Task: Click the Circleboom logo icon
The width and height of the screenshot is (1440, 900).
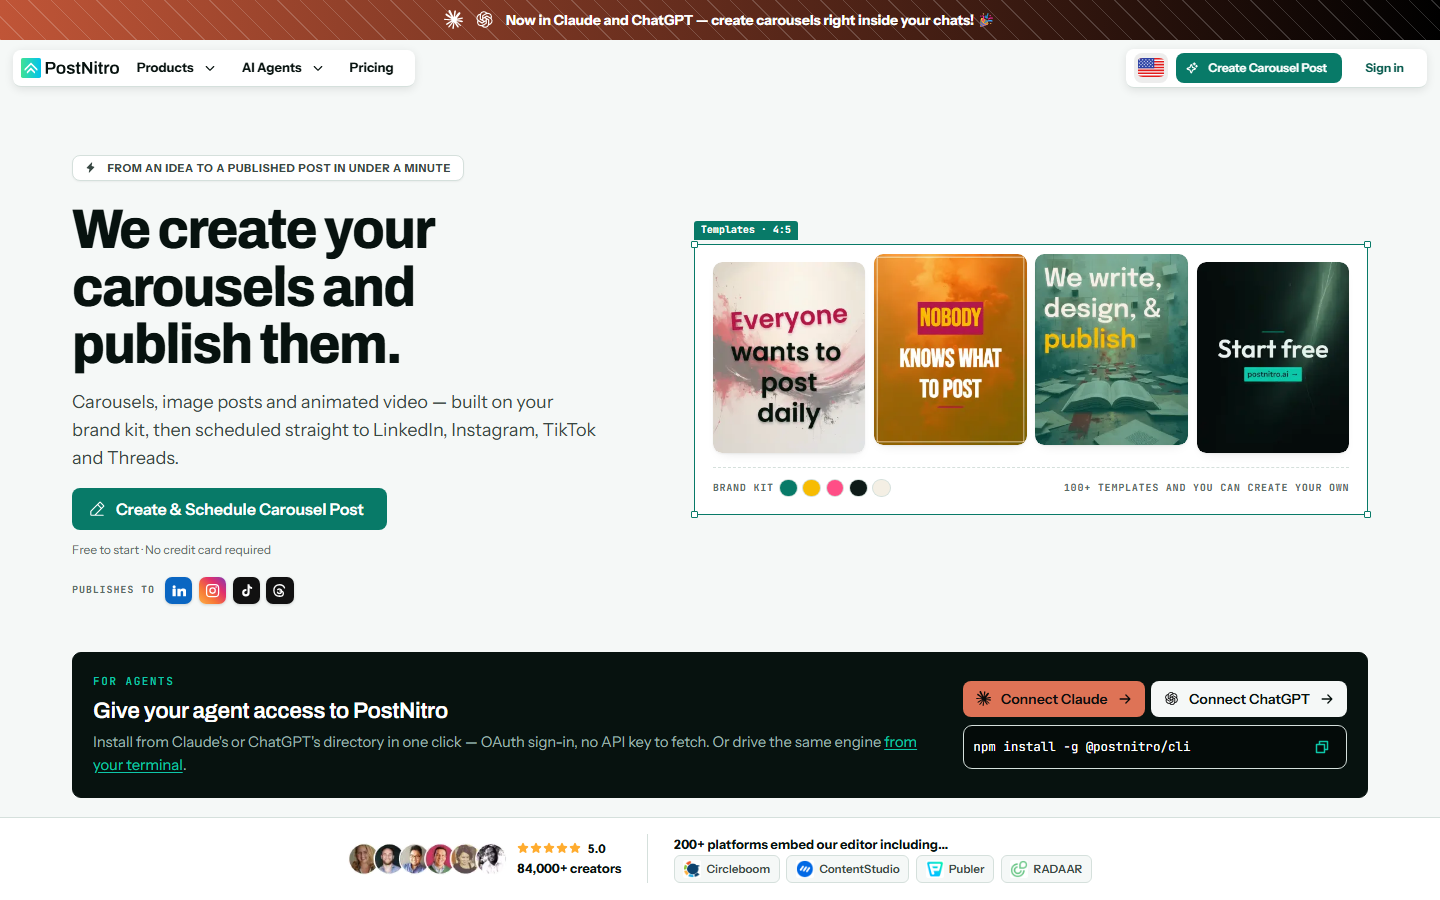Action: tap(692, 869)
